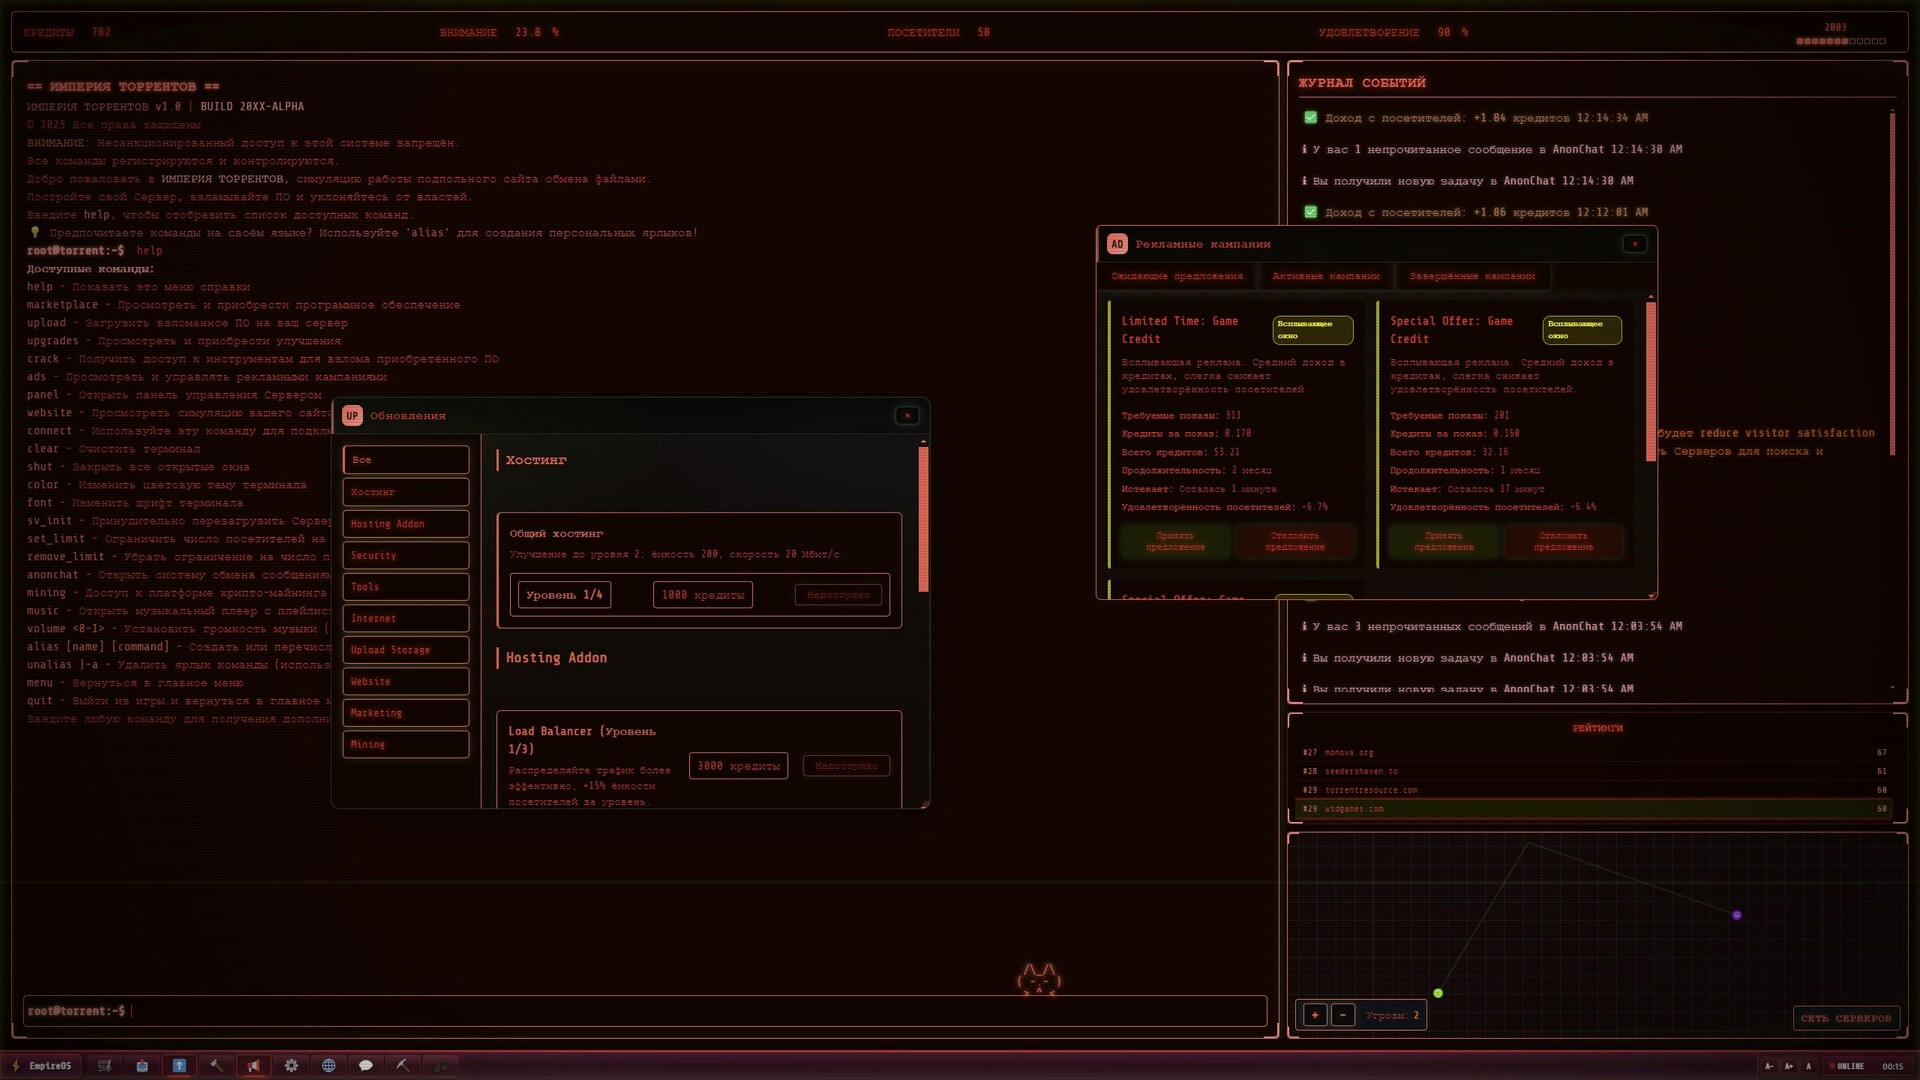
Task: Open the mining platform via the pickaxe icon
Action: point(403,1066)
